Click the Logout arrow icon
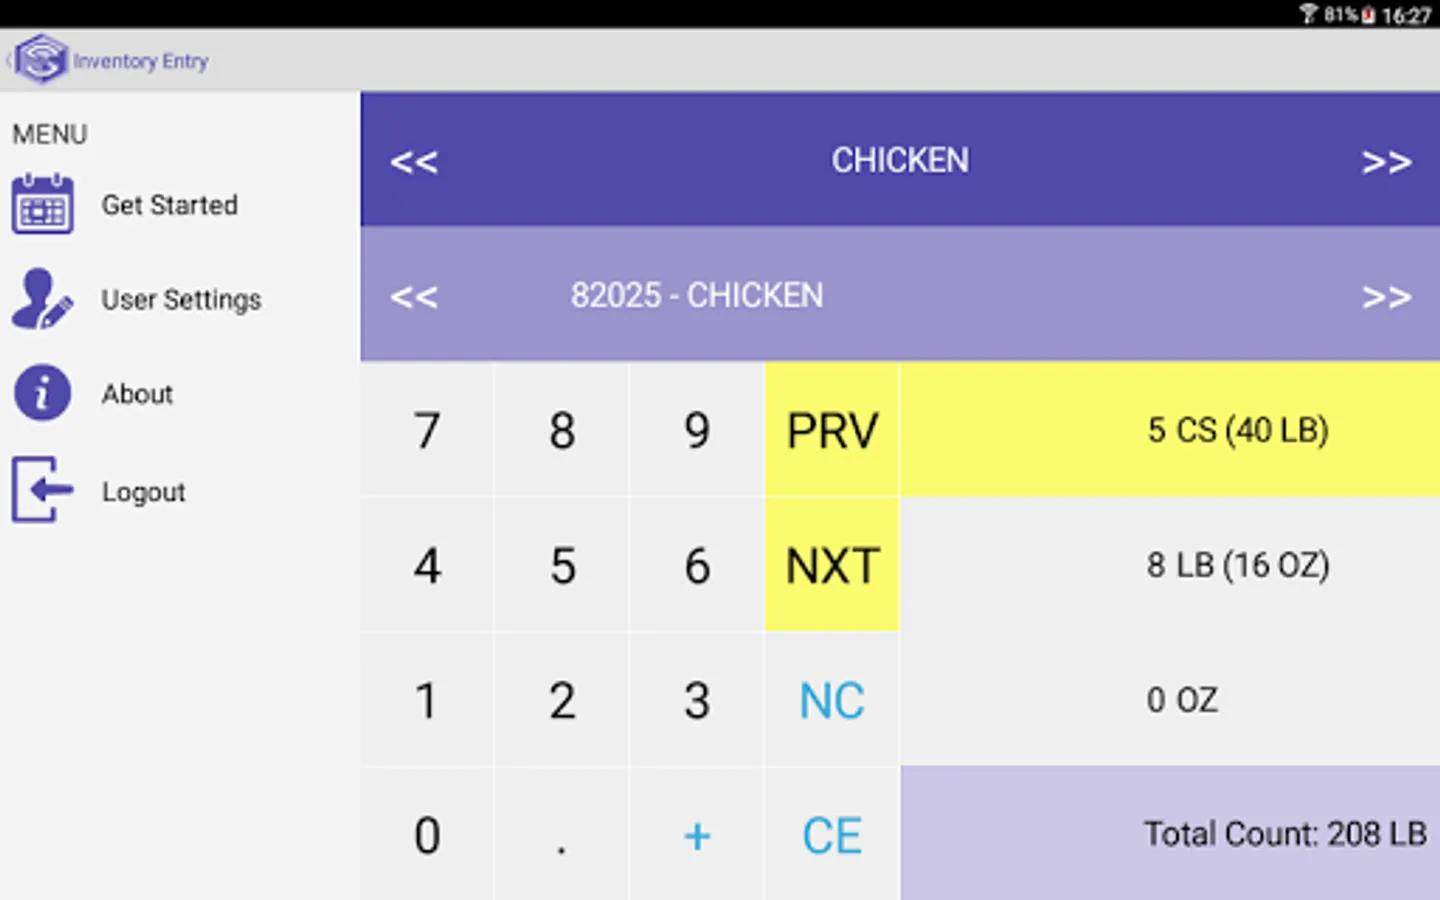The image size is (1440, 900). pos(42,490)
